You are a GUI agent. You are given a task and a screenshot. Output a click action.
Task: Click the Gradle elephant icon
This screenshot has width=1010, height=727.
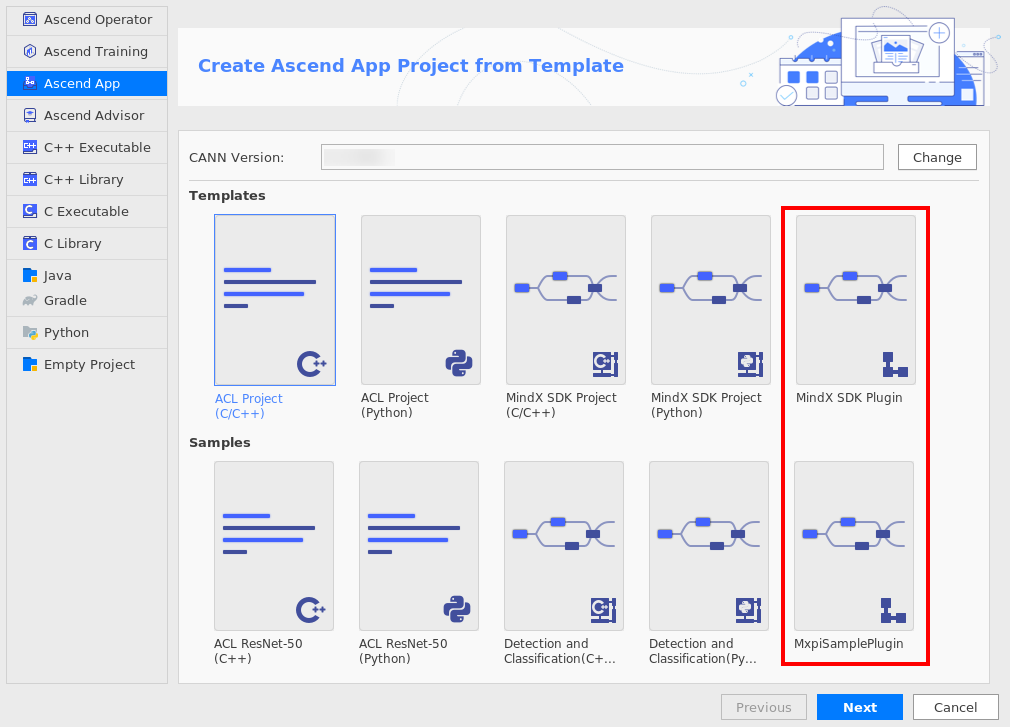tap(30, 300)
